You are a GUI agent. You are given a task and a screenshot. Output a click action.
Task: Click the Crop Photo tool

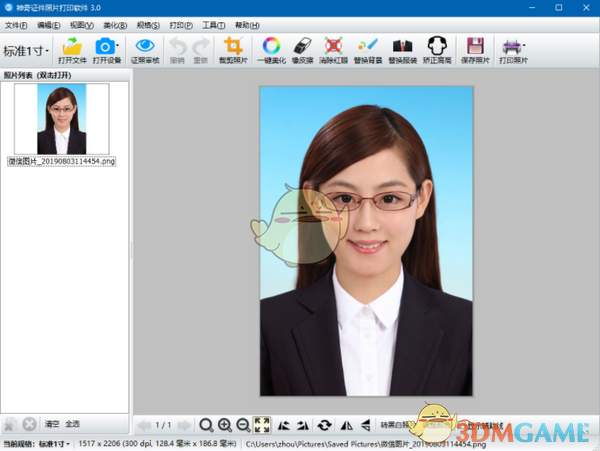233,46
